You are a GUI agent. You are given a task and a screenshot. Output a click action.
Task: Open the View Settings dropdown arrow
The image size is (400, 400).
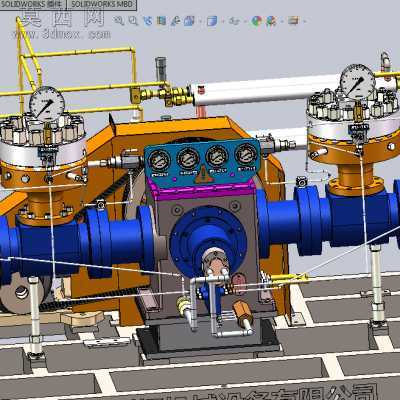click(304, 21)
